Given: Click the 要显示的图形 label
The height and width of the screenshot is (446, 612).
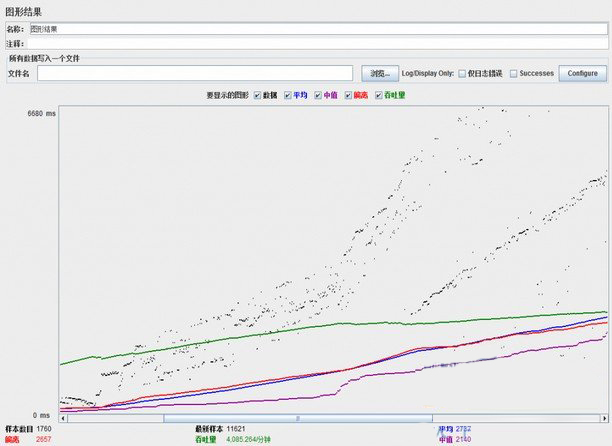Looking at the screenshot, I should click(x=227, y=95).
